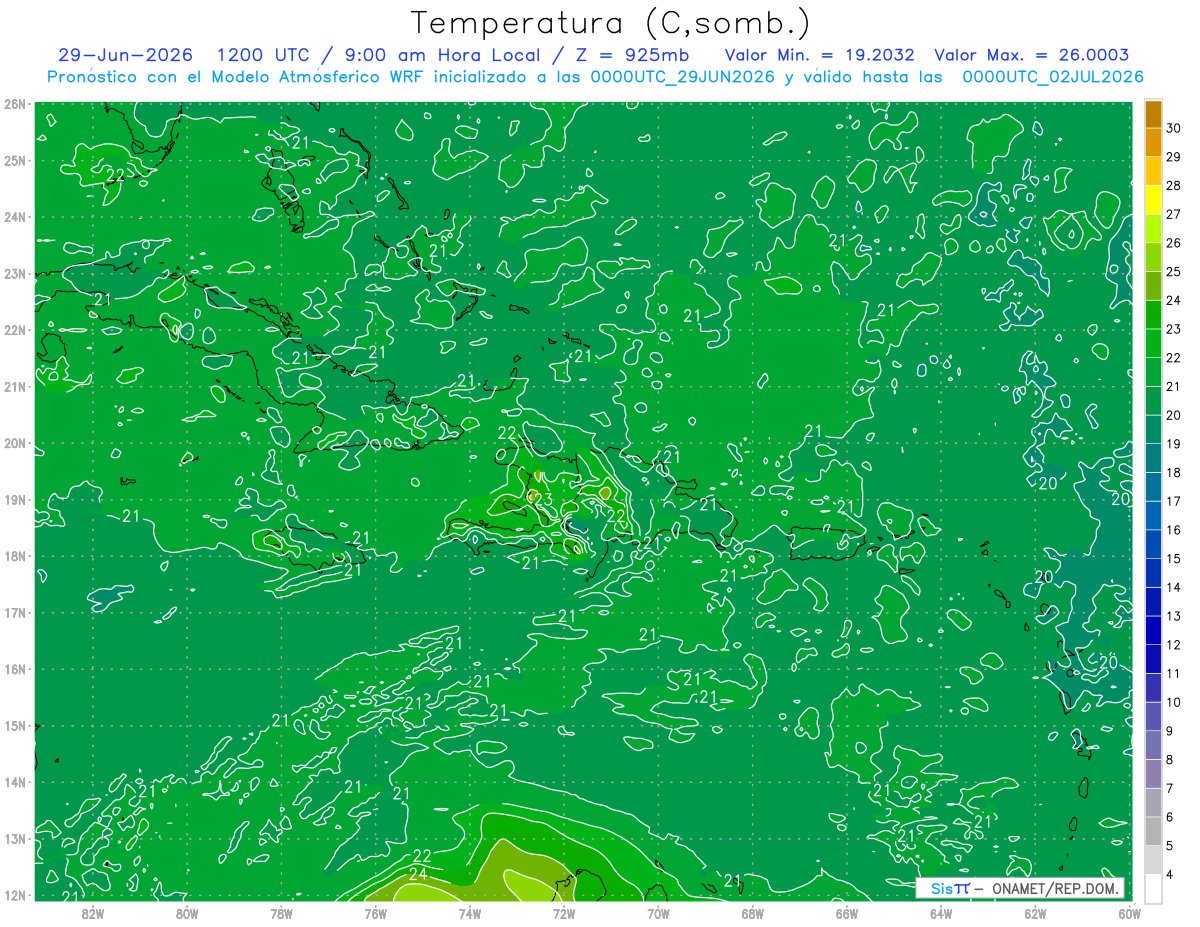Click color scale label '27'
The image size is (1200, 927).
point(1174,214)
